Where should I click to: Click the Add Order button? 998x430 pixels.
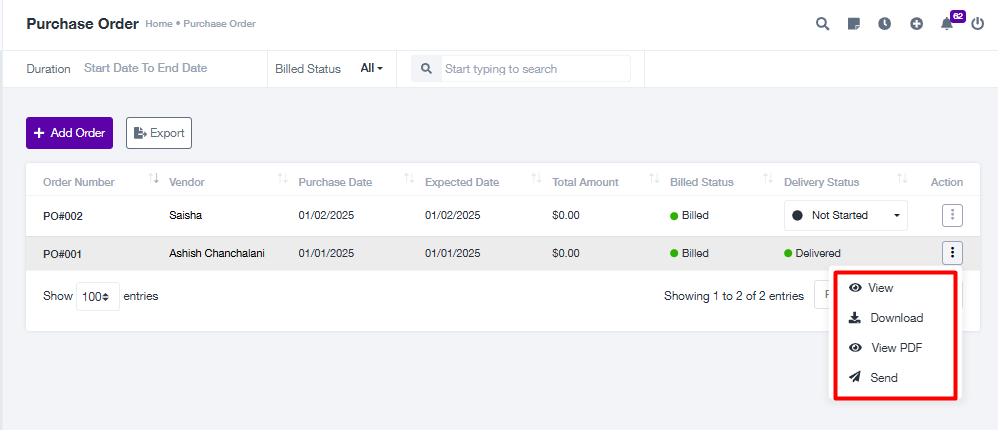[69, 133]
